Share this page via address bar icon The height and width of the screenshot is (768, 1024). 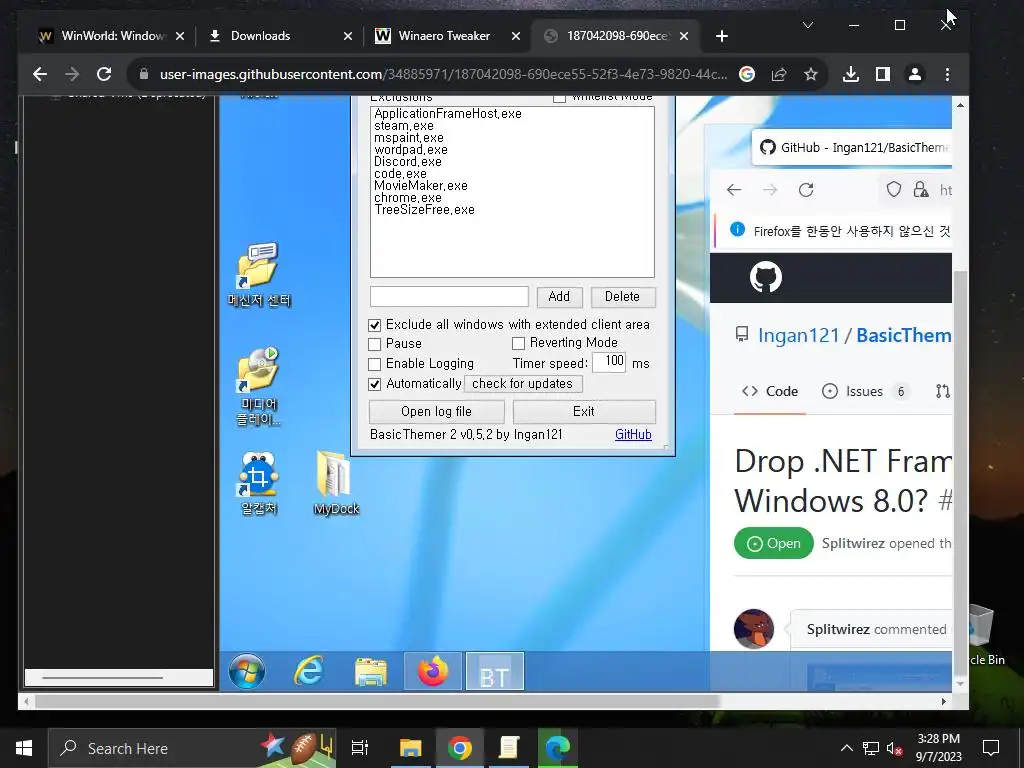point(778,74)
